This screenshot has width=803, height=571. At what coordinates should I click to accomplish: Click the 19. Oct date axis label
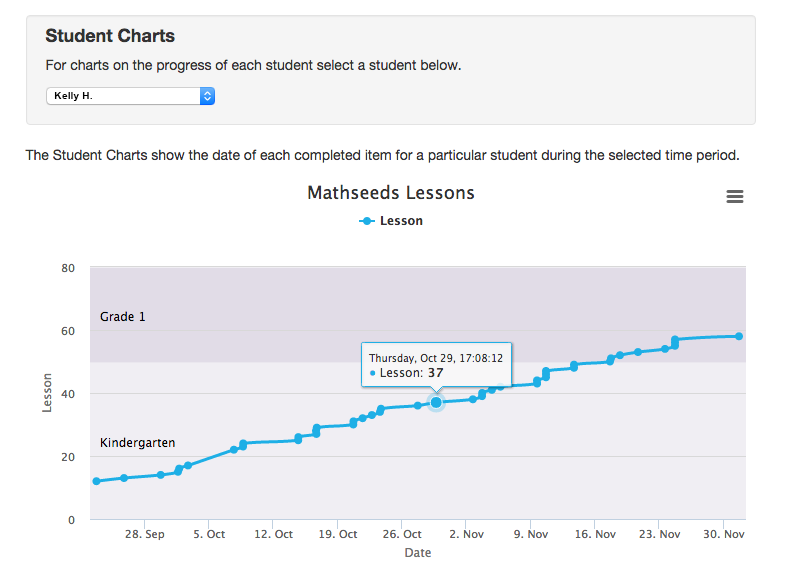[x=338, y=535]
